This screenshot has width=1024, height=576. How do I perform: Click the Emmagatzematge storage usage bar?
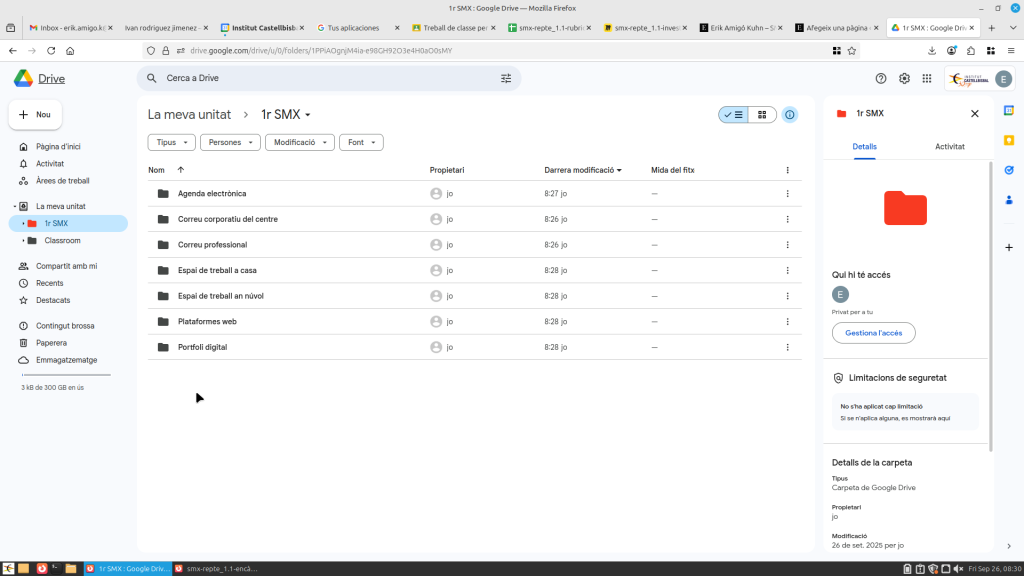66,375
